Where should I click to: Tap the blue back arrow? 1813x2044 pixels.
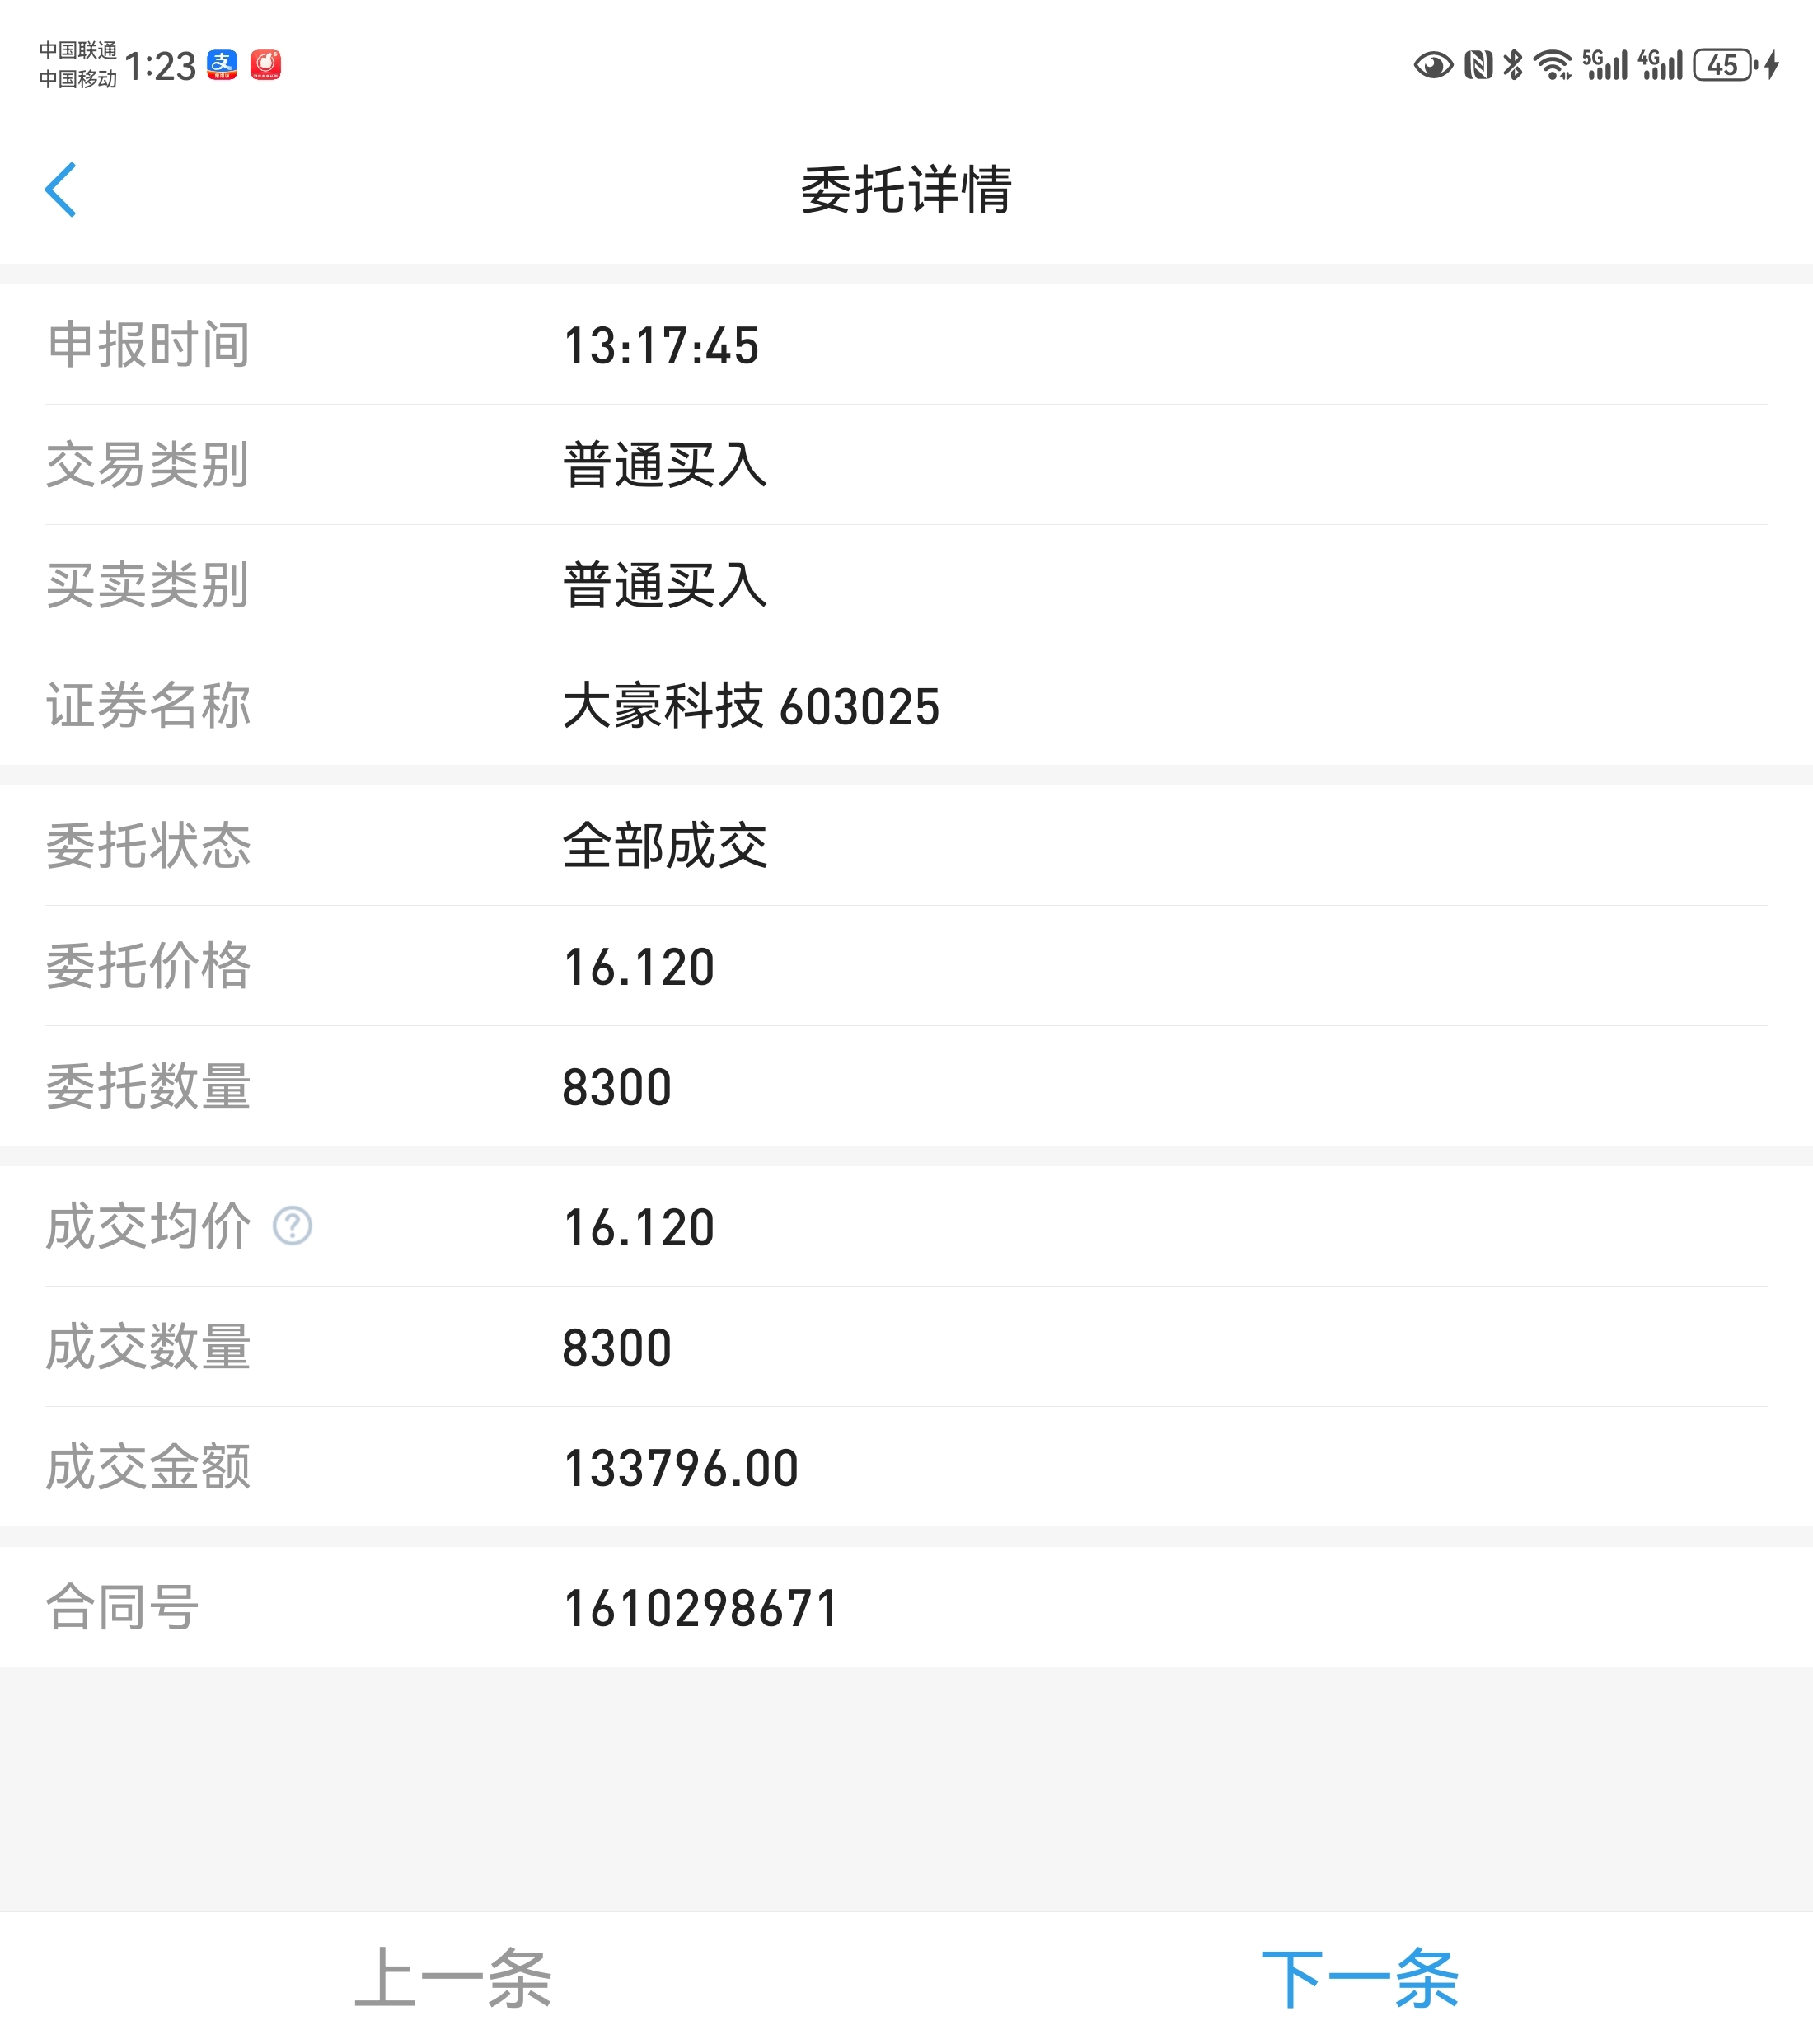click(61, 190)
